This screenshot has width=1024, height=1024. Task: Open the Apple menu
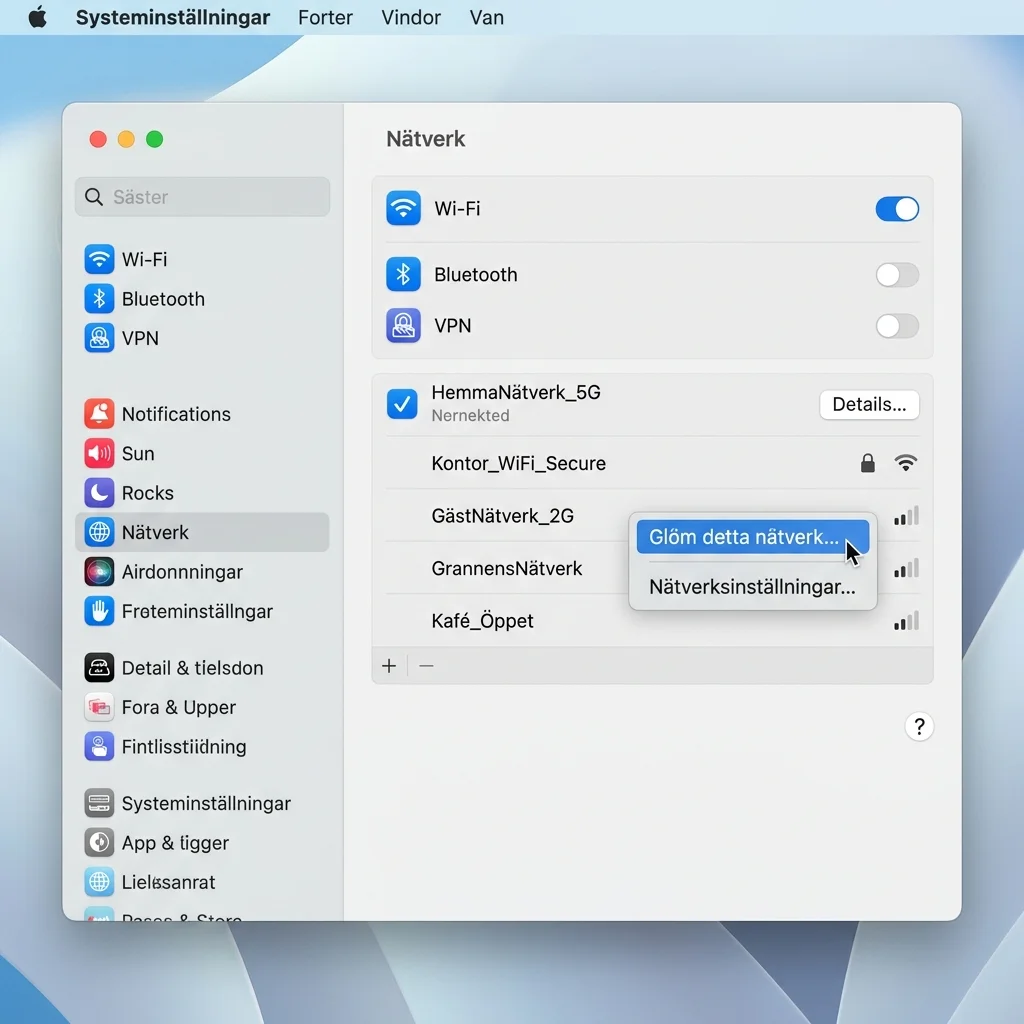coord(38,17)
